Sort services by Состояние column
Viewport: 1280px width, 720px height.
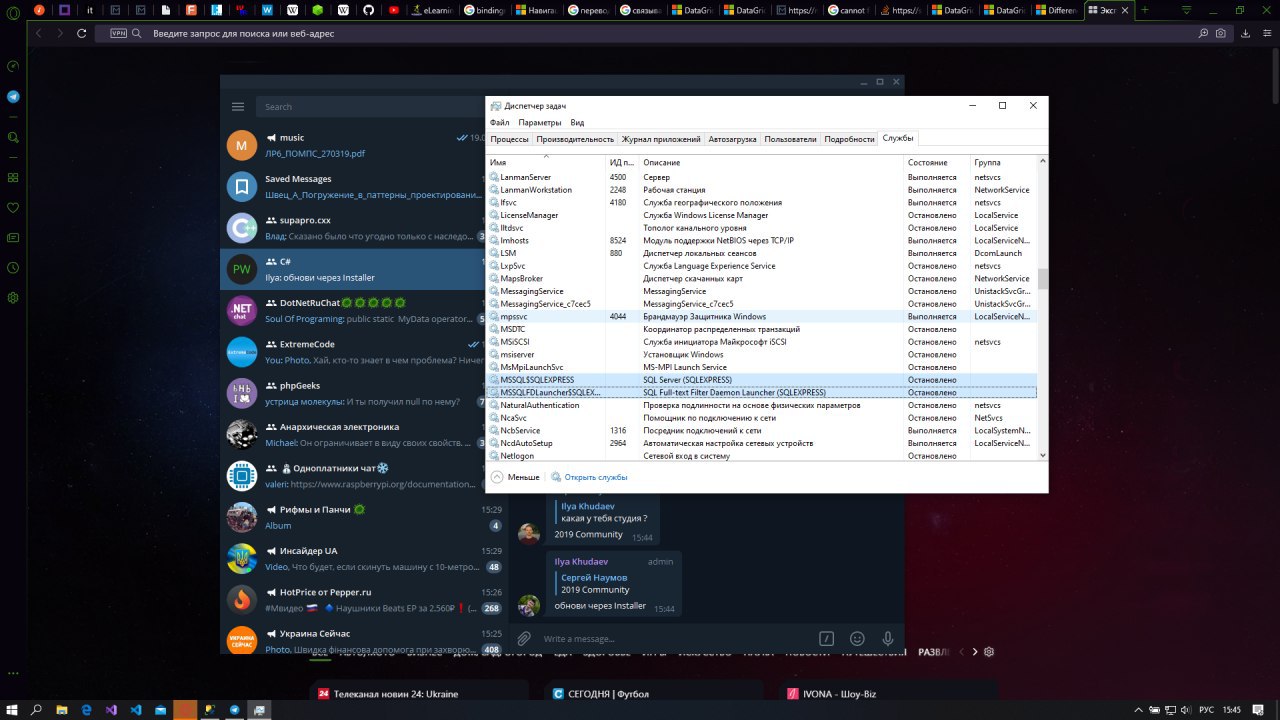[x=937, y=162]
